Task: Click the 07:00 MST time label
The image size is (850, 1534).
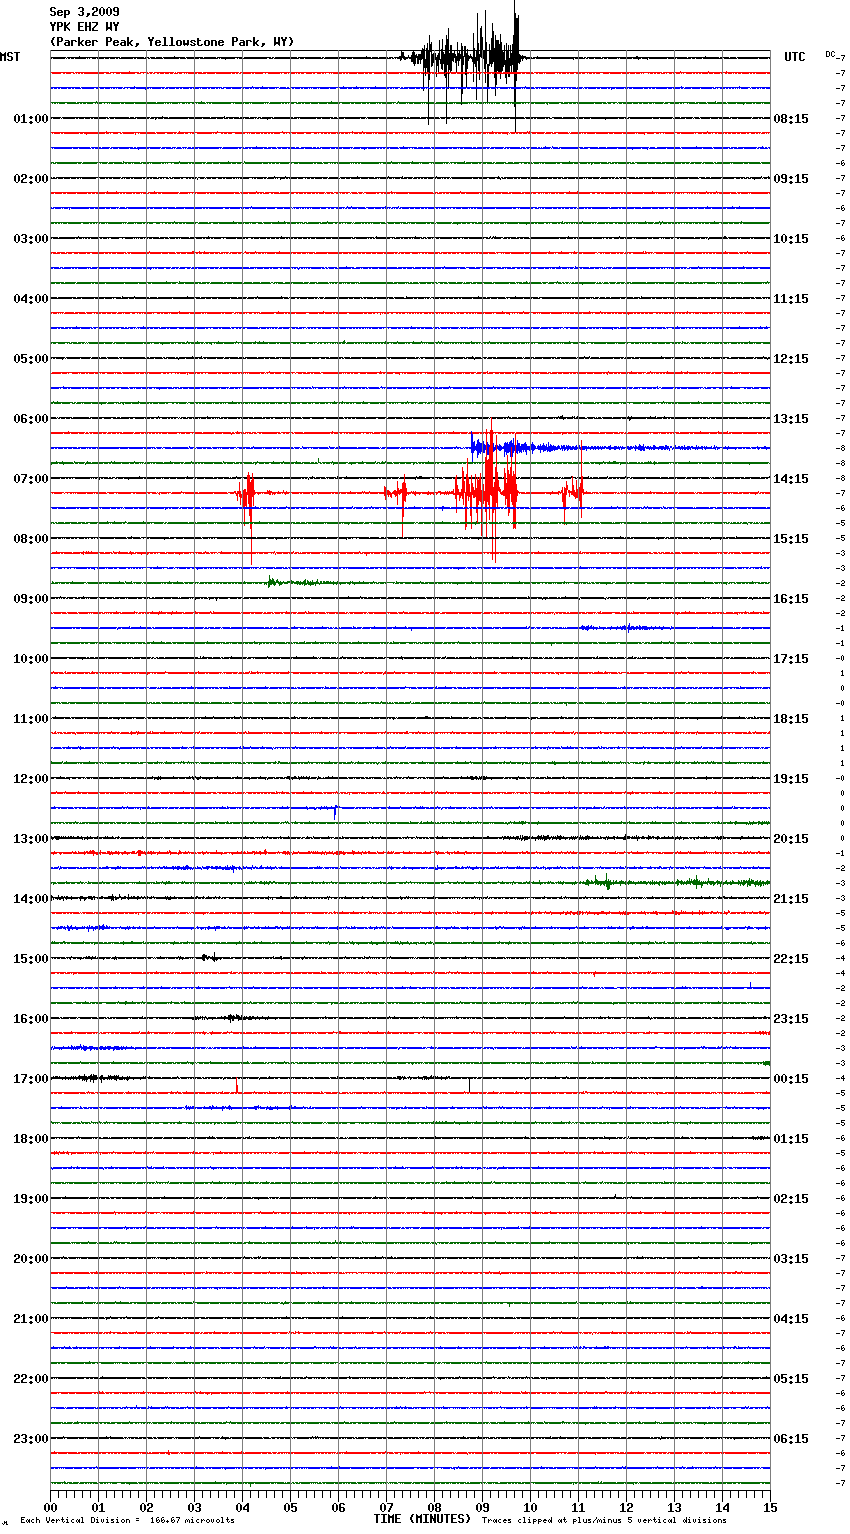Action: tap(31, 479)
